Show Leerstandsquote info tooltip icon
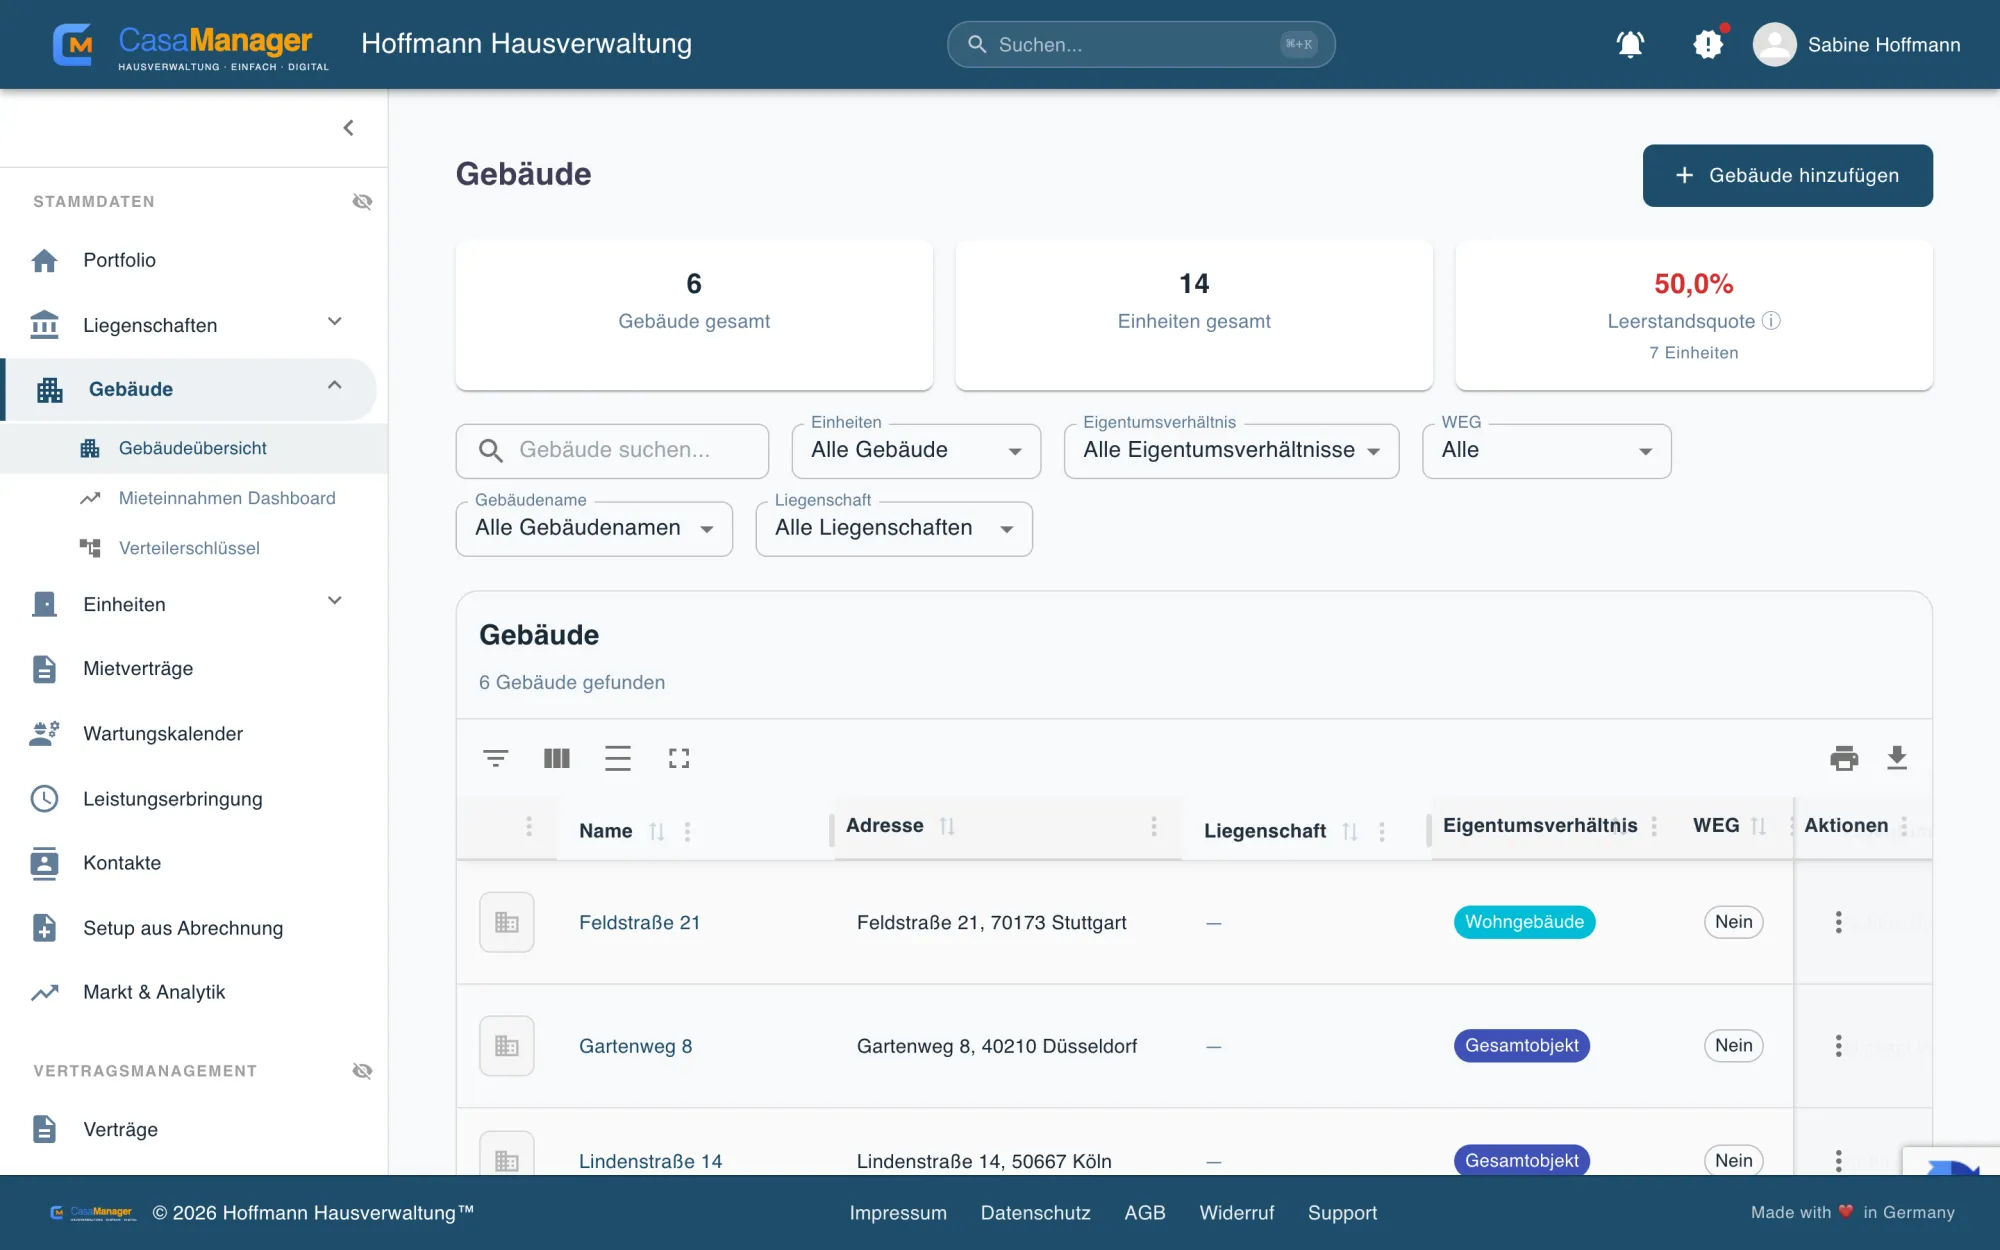 point(1771,321)
